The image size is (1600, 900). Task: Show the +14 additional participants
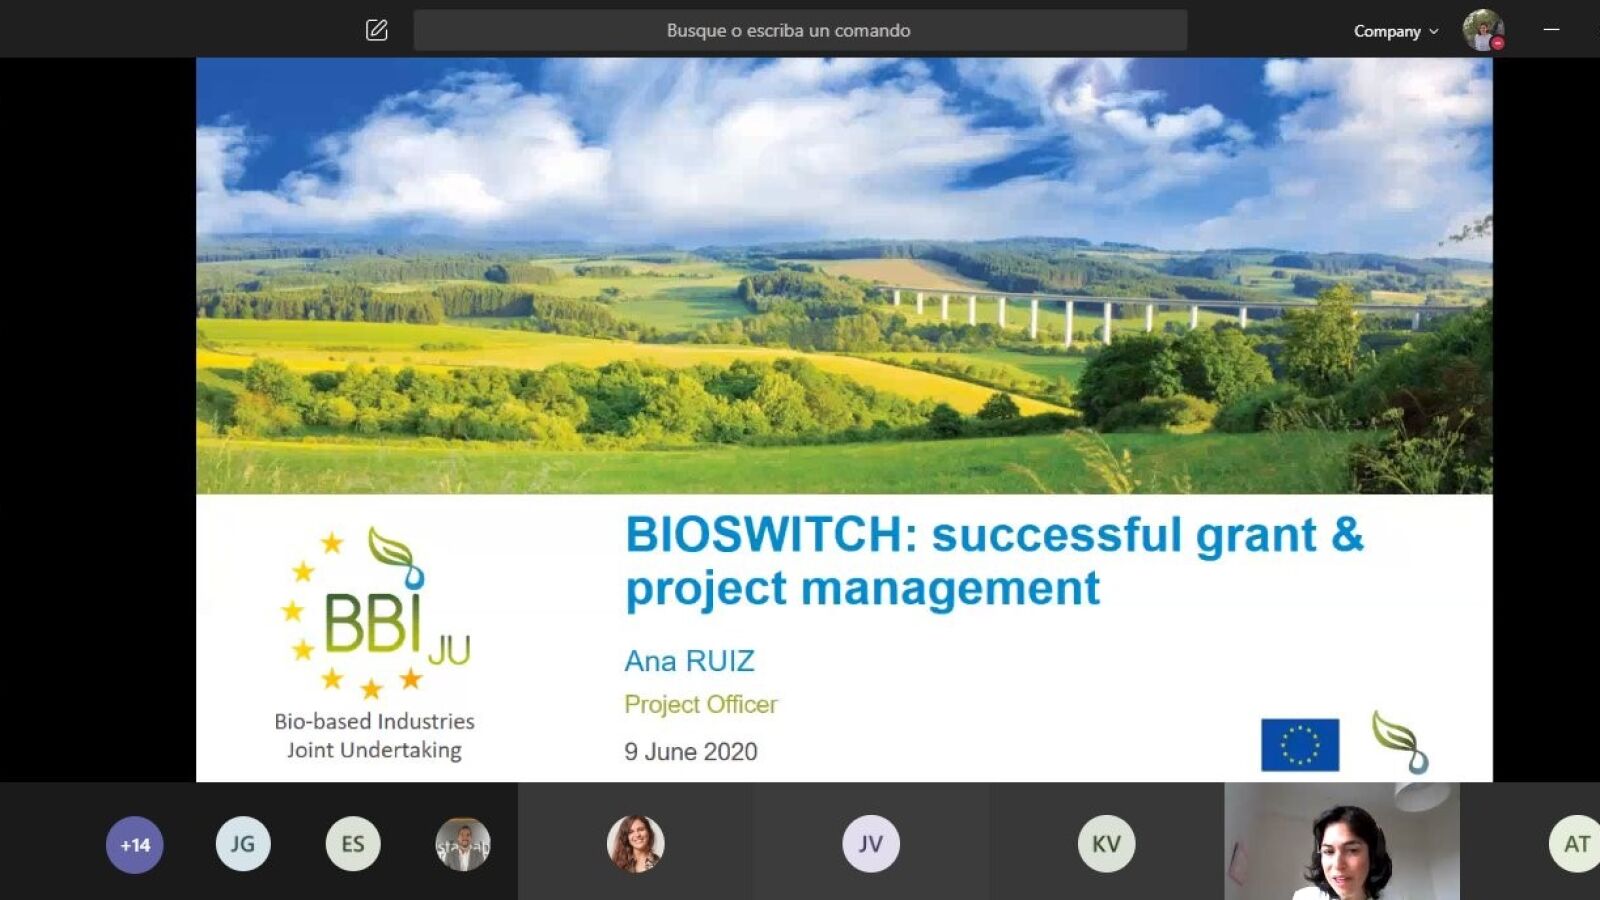[x=135, y=844]
